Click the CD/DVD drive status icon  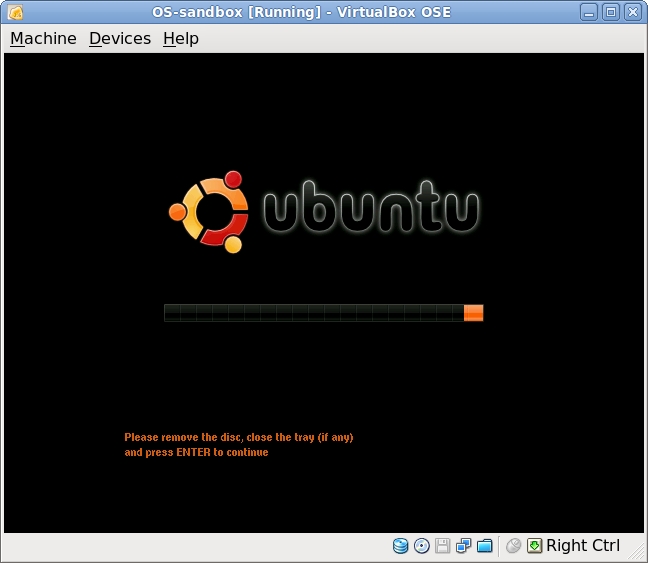422,546
